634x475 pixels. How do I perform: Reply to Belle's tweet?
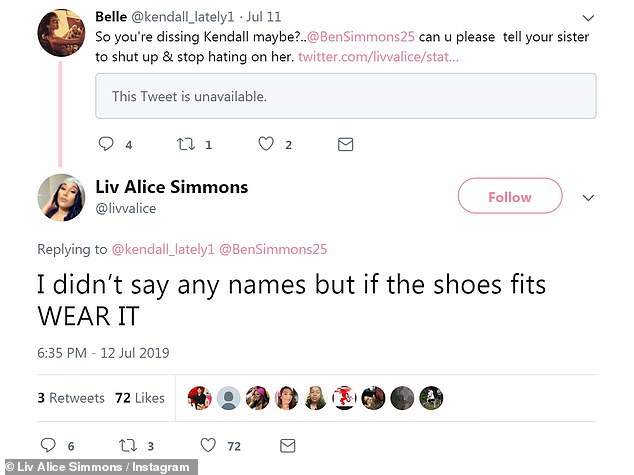[106, 144]
